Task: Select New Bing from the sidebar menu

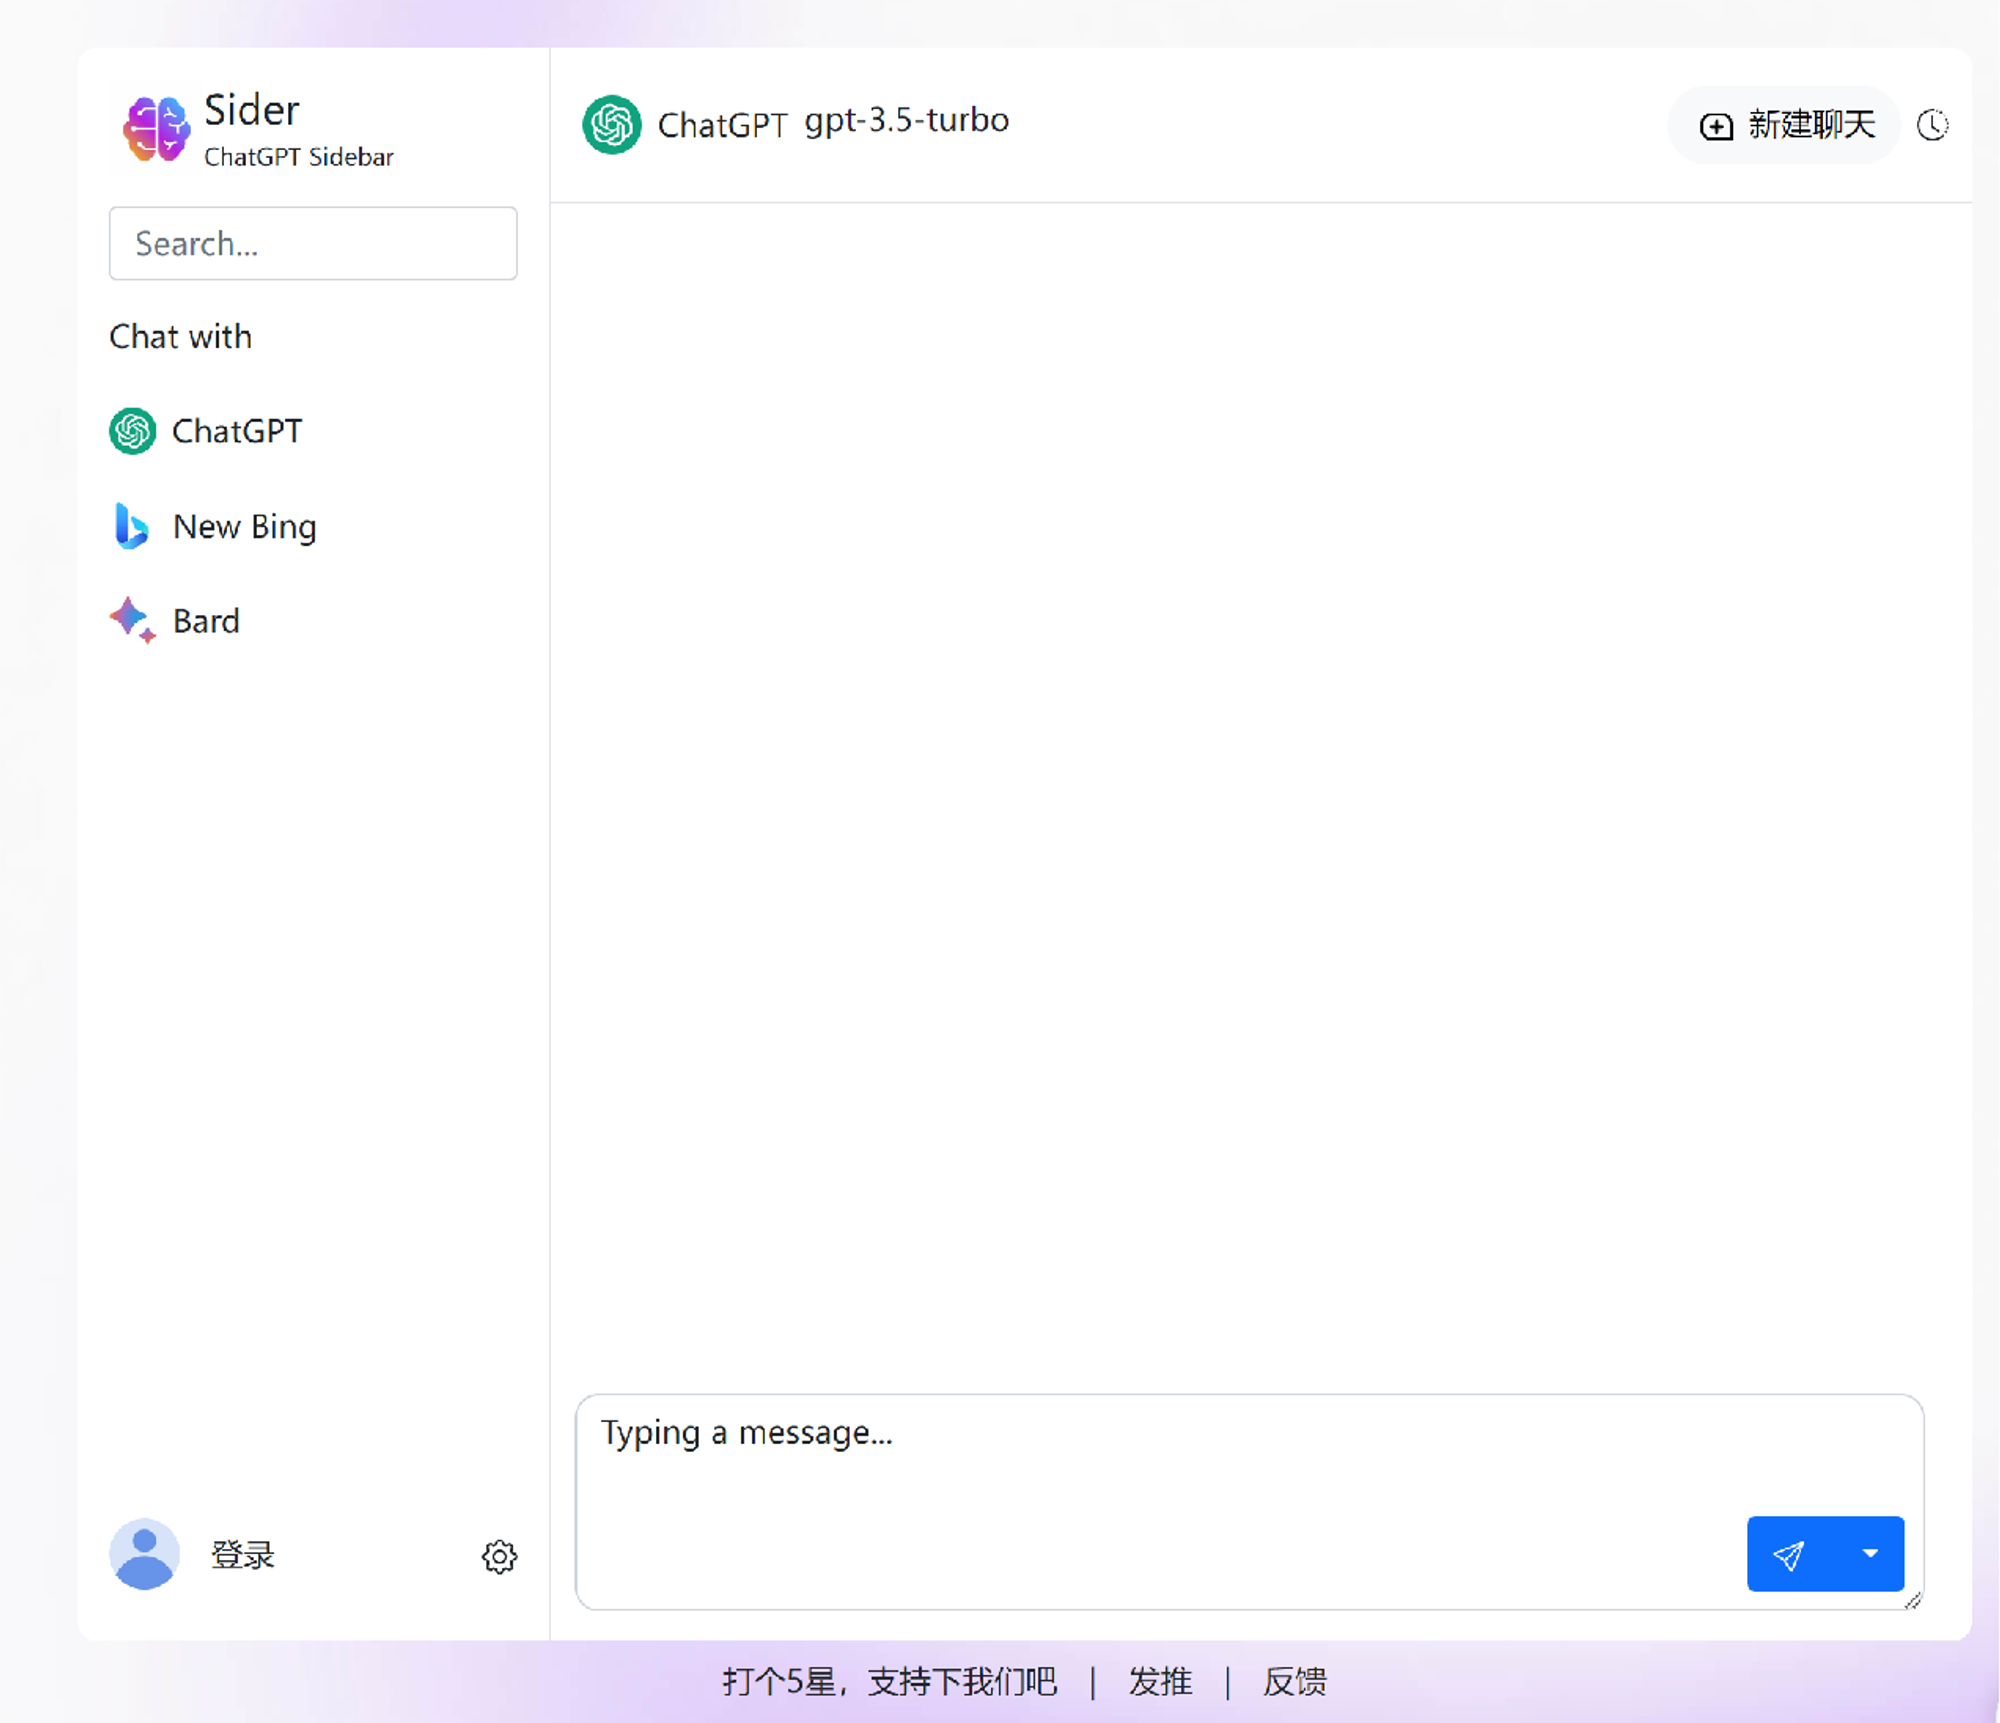Action: tap(243, 526)
